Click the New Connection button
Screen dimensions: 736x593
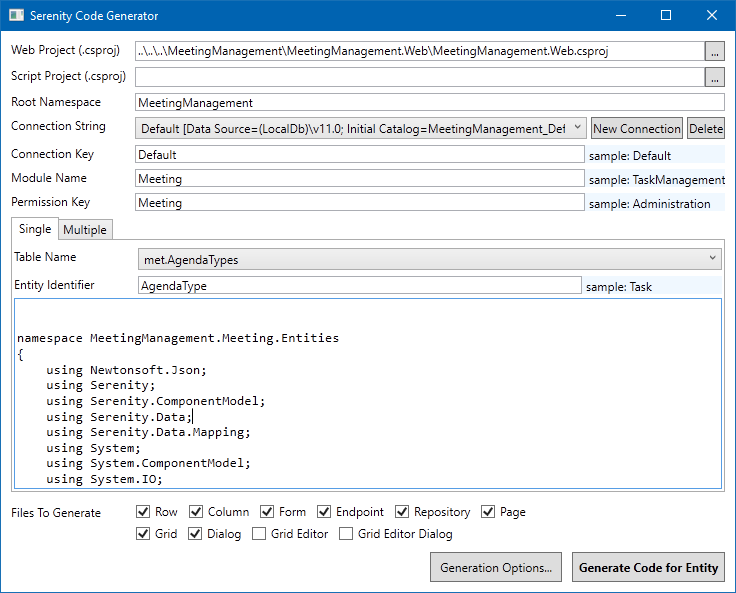point(636,128)
